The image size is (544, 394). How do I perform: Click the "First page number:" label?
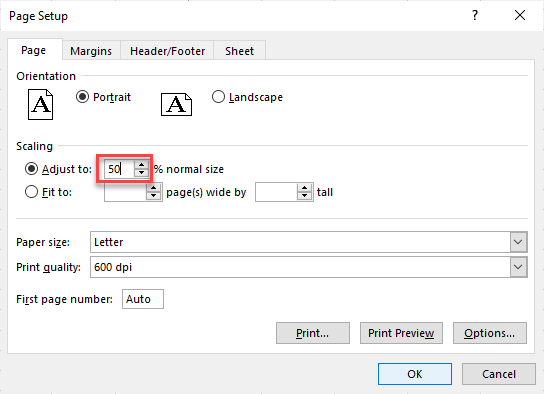(64, 299)
